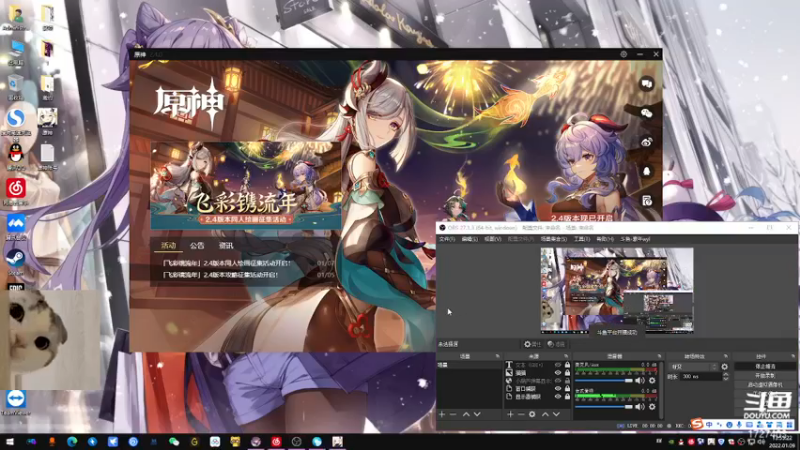
Task: Open the 2.4版本攻略征集 news link
Action: [220, 274]
